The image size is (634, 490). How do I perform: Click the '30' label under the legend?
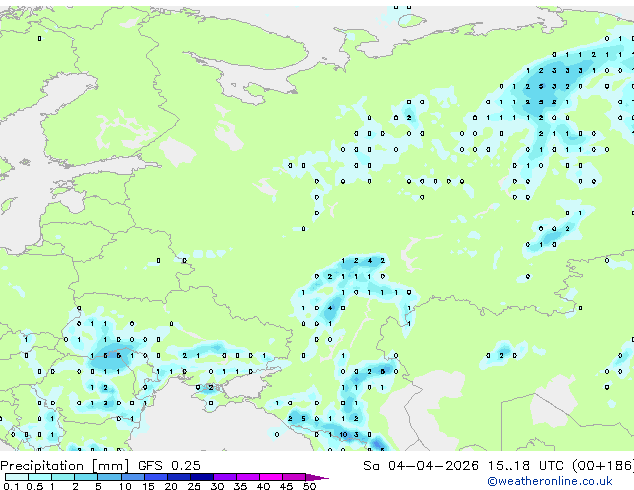point(217,486)
